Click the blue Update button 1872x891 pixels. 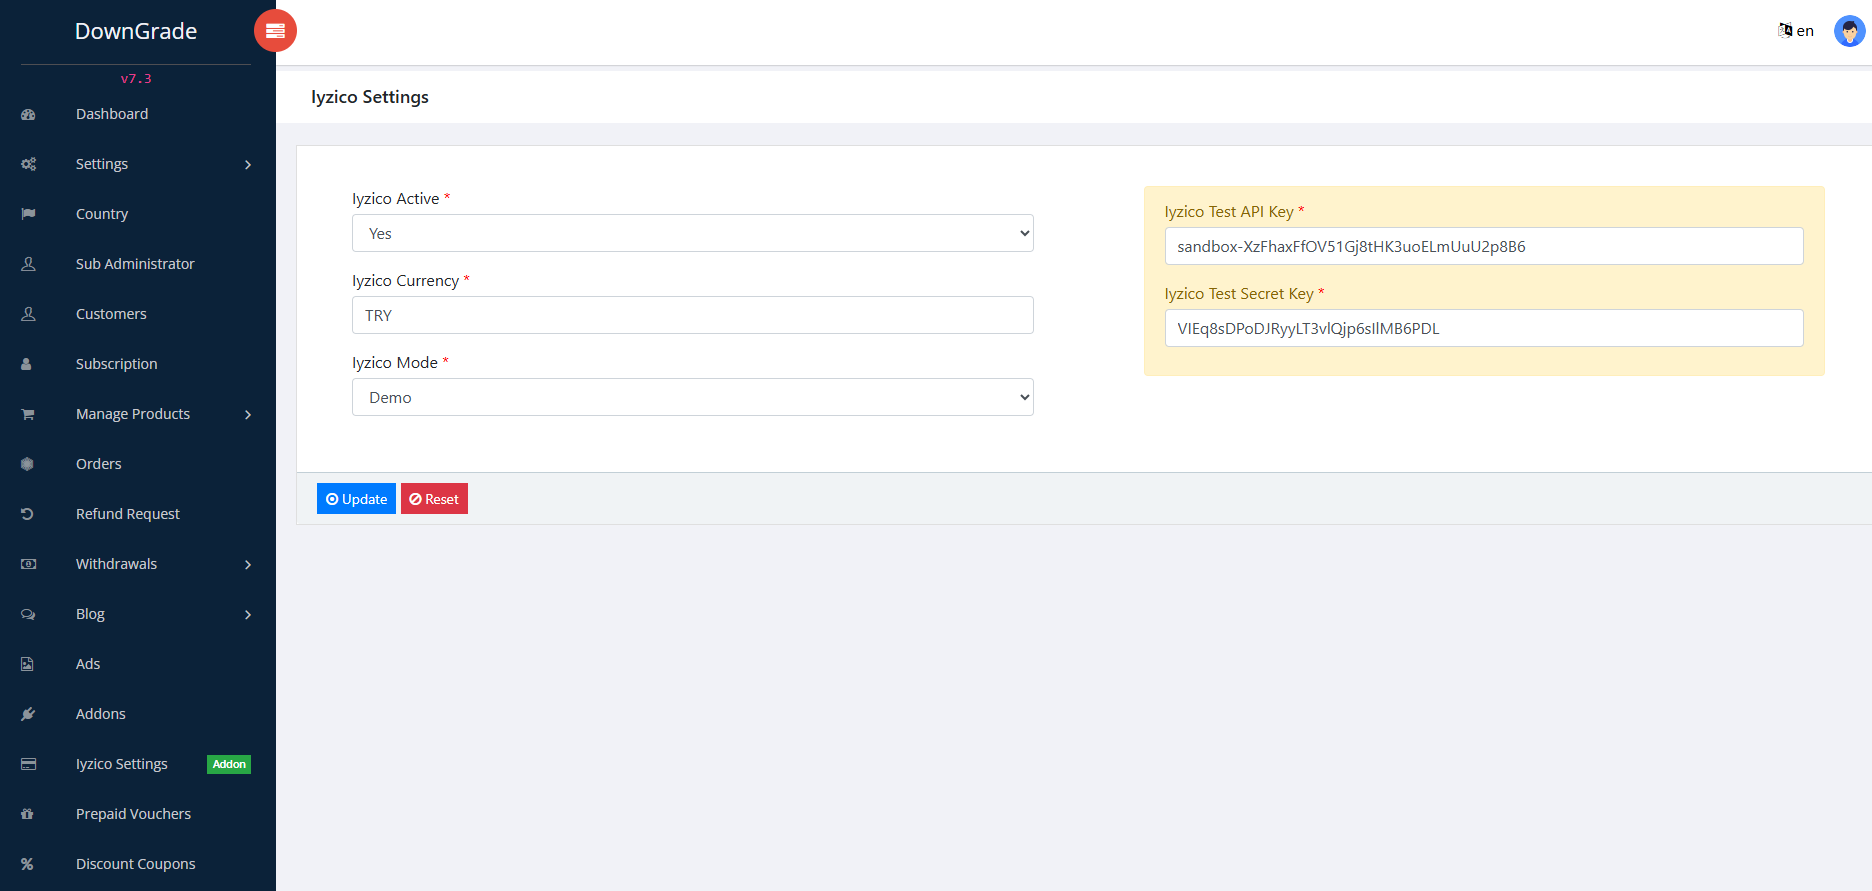(x=356, y=499)
